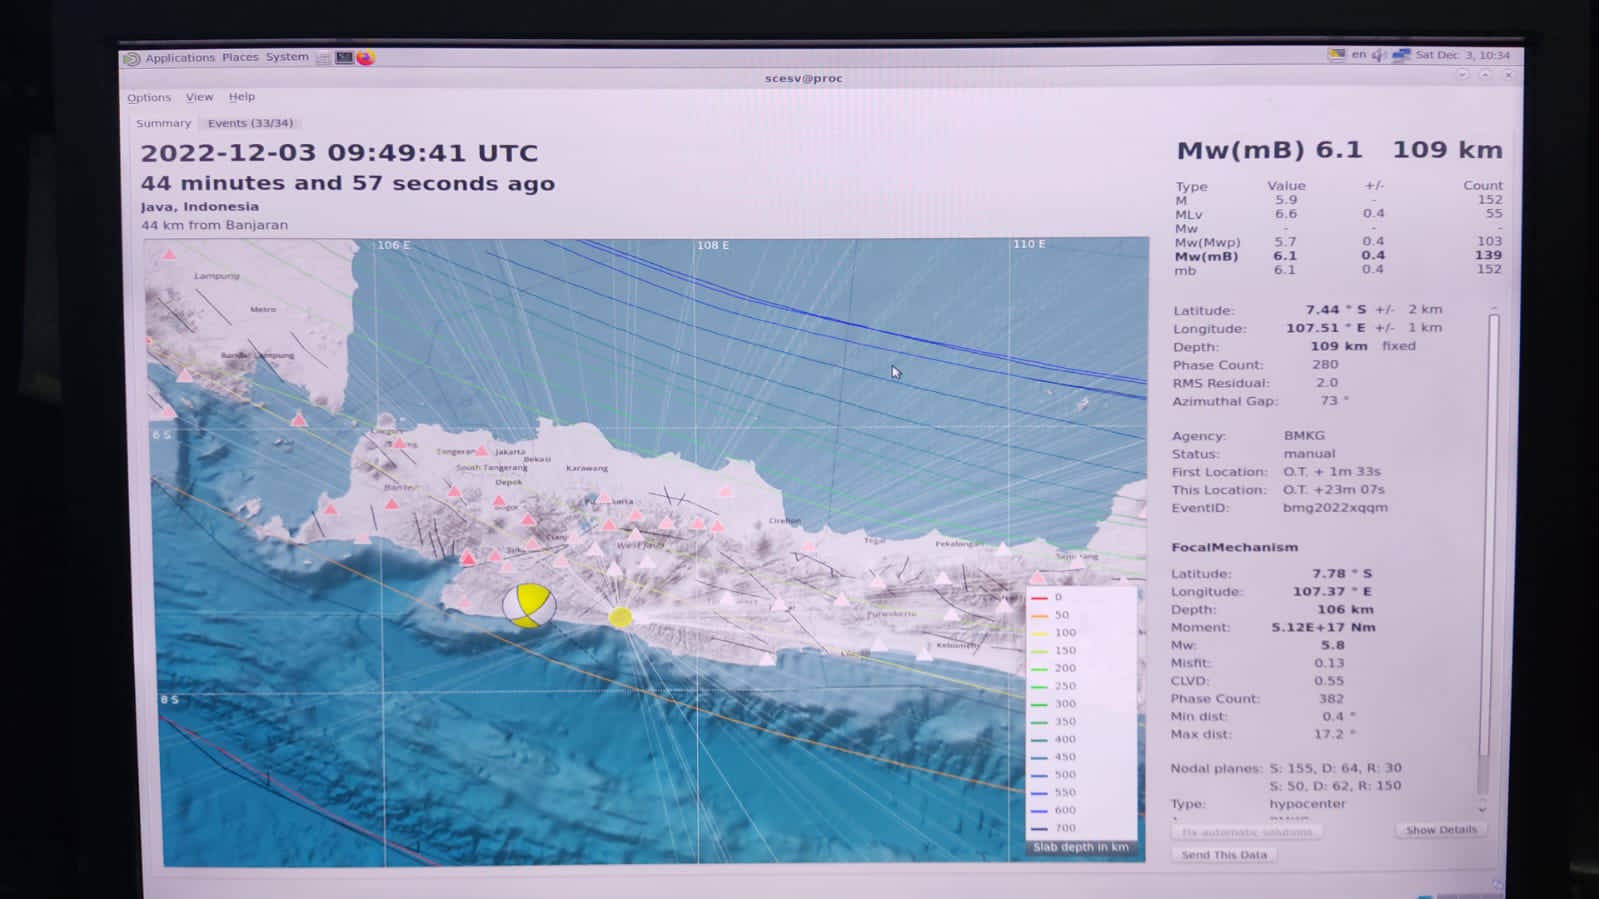Open the Options menu
Image resolution: width=1599 pixels, height=899 pixels.
click(149, 98)
